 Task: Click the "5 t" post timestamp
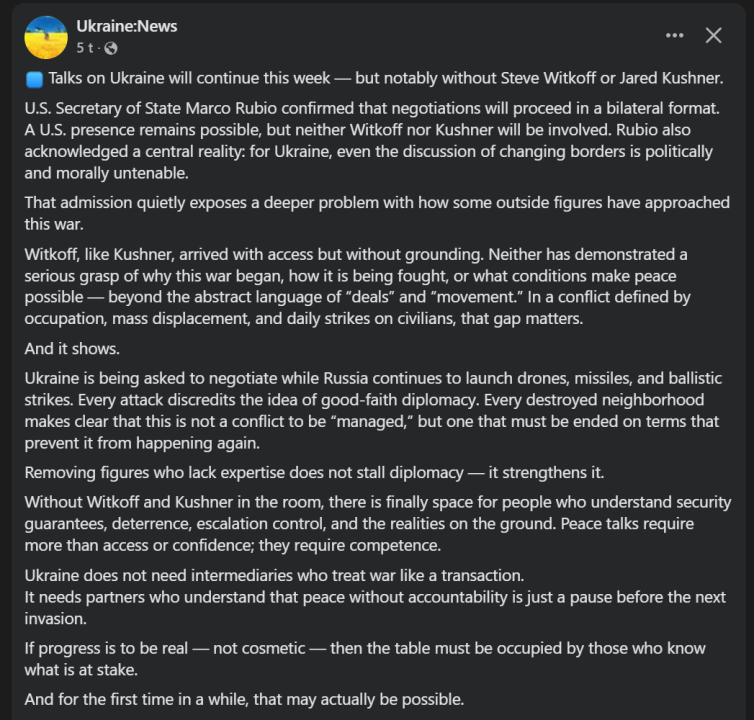coord(85,48)
